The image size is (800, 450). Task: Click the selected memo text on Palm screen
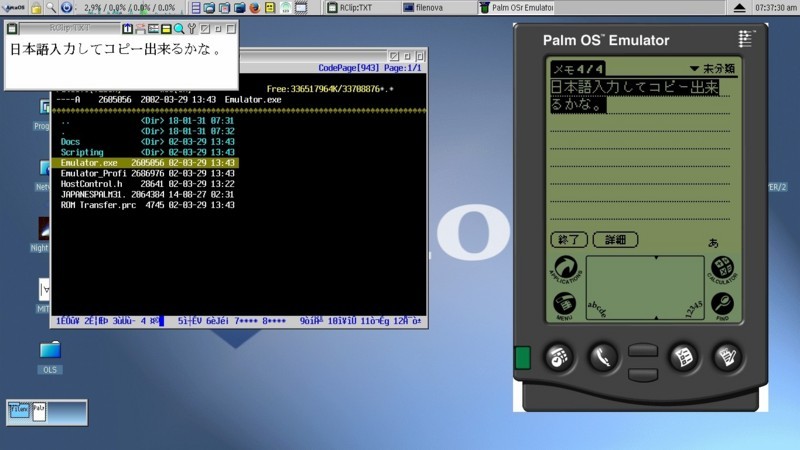635,95
